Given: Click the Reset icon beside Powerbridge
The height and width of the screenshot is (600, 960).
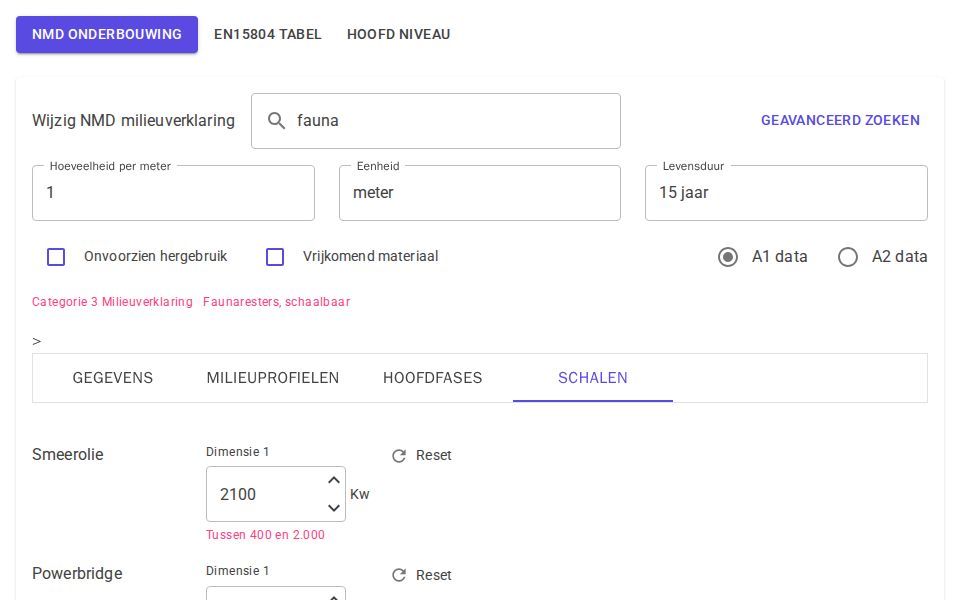Looking at the screenshot, I should [x=399, y=575].
